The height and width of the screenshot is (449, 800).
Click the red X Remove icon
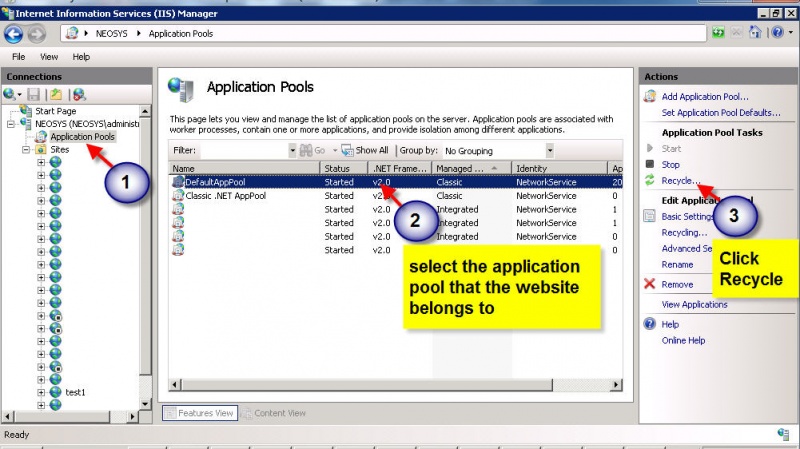649,284
